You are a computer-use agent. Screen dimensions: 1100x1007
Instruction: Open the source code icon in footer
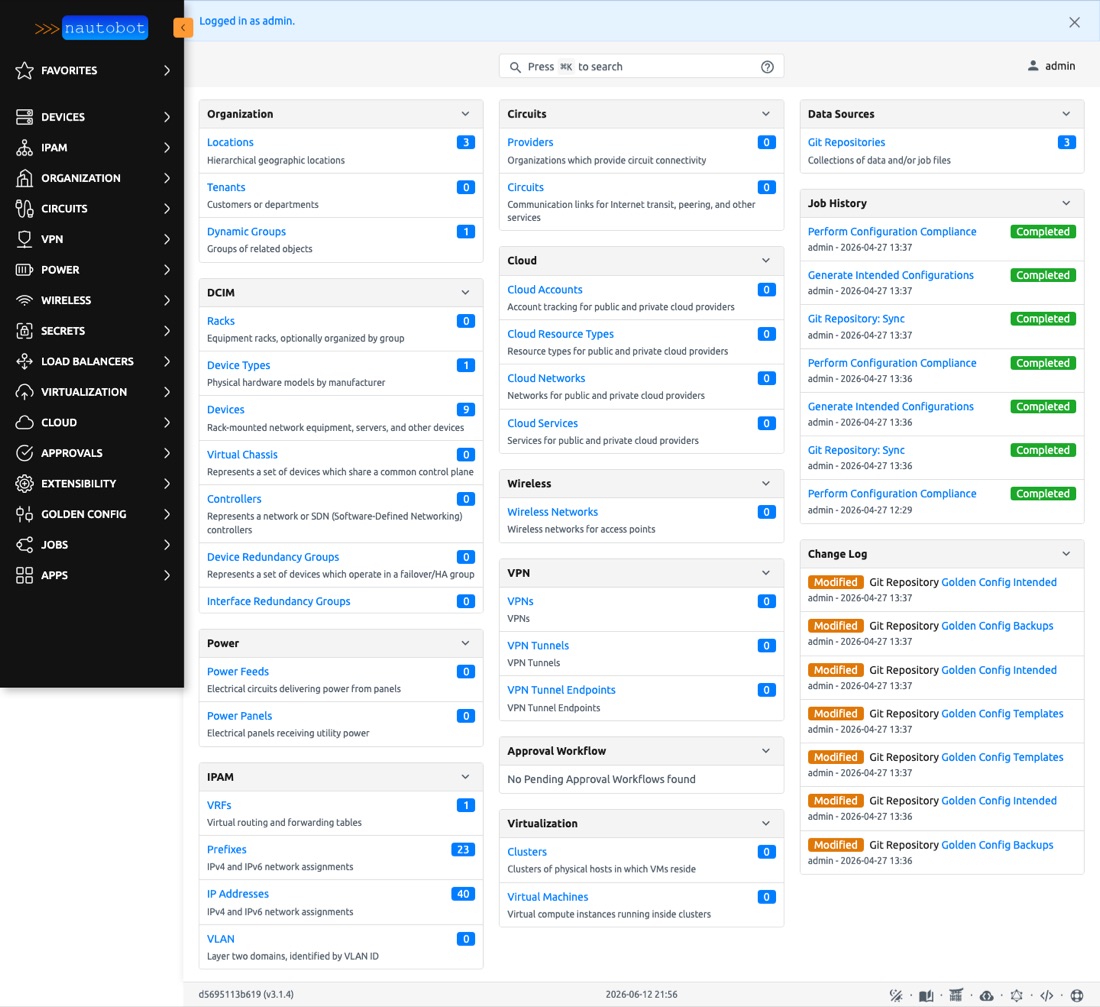coord(1047,995)
